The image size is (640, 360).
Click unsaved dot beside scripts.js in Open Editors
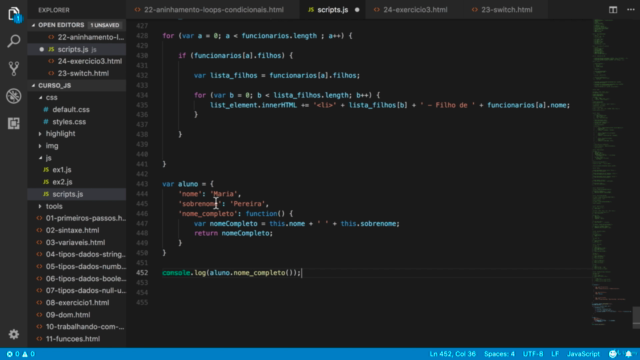pyautogui.click(x=41, y=49)
